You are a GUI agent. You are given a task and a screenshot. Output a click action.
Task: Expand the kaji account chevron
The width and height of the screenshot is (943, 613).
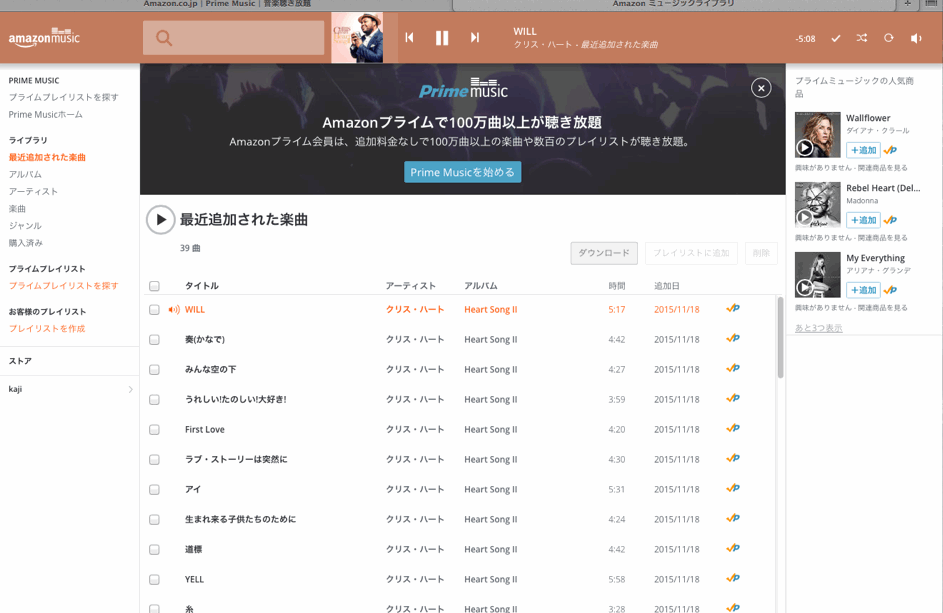point(130,389)
